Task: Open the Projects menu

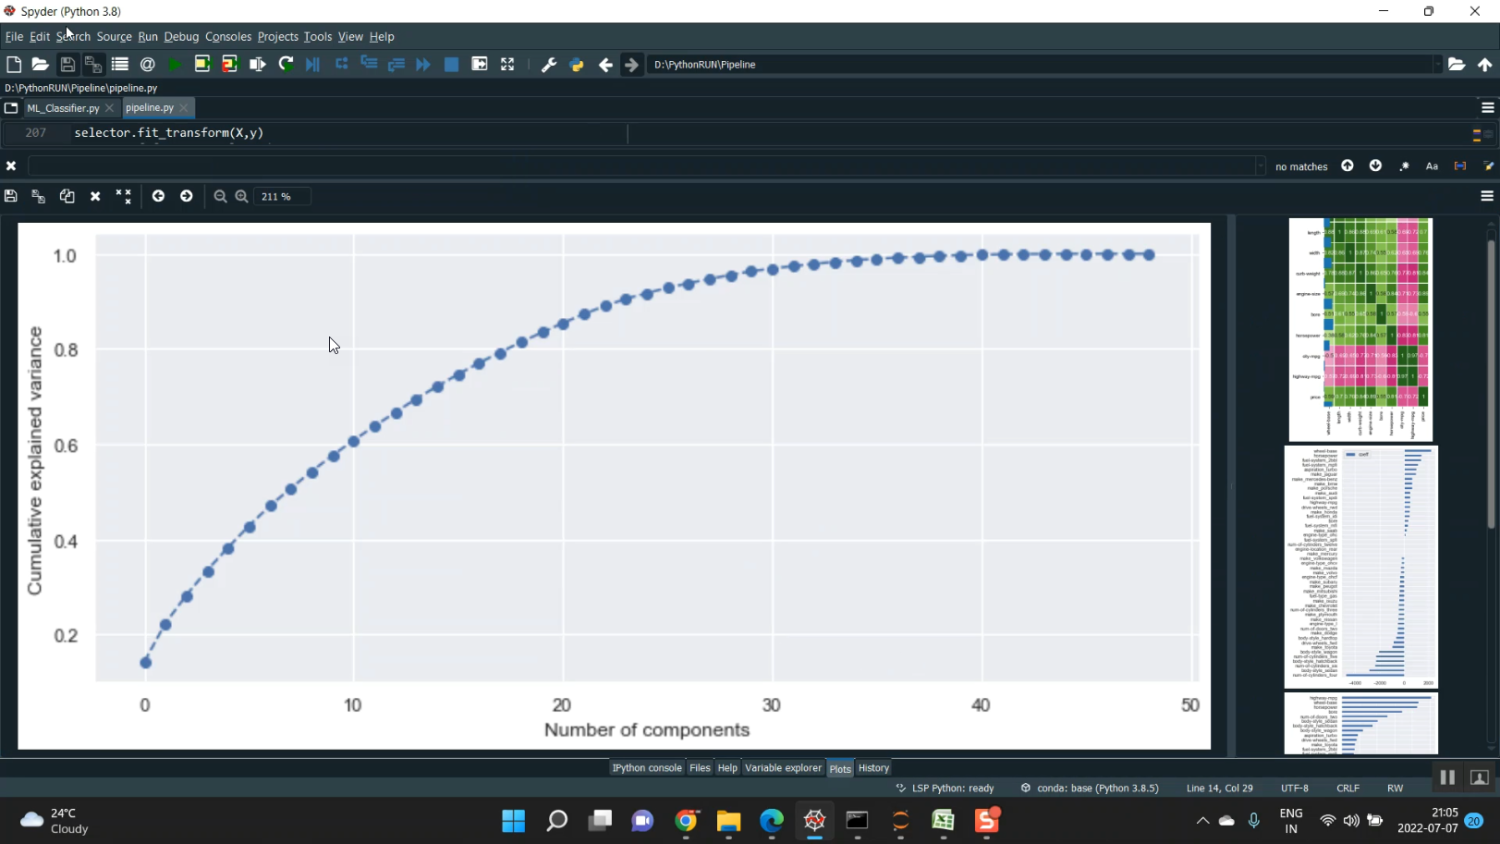Action: click(x=278, y=37)
